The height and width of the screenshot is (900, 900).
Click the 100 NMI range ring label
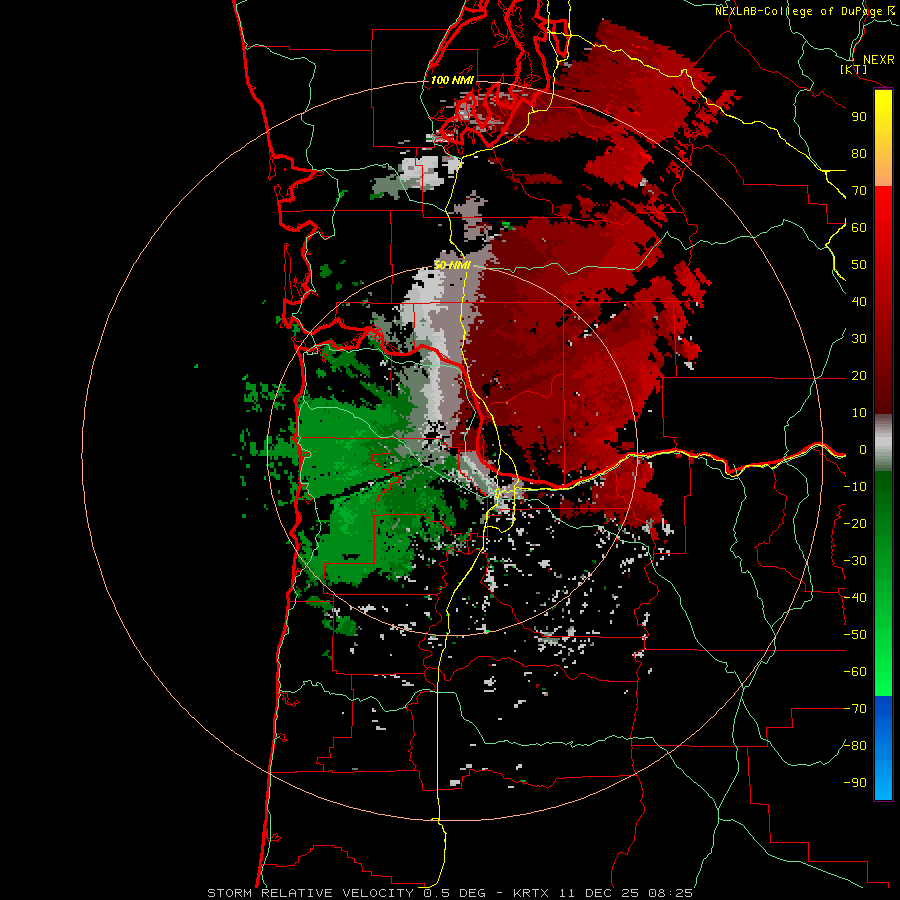coord(452,80)
